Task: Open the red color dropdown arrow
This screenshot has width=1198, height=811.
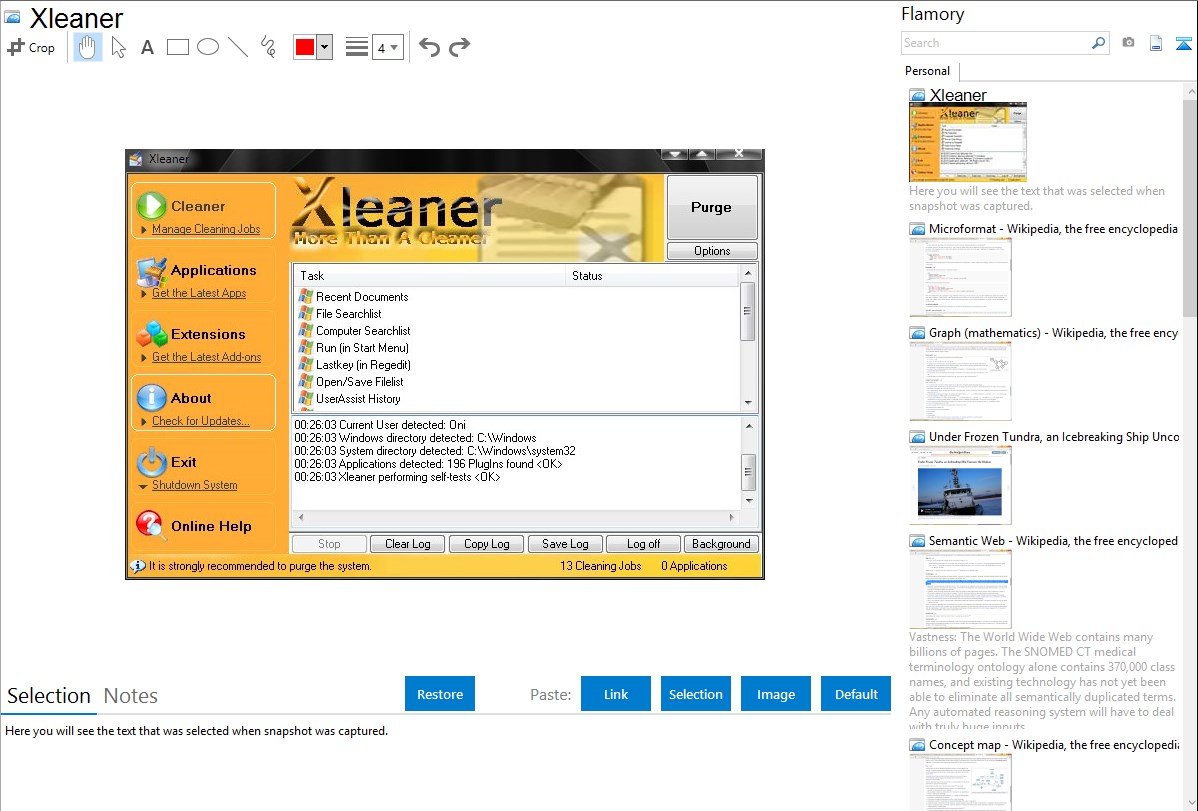Action: [x=324, y=47]
